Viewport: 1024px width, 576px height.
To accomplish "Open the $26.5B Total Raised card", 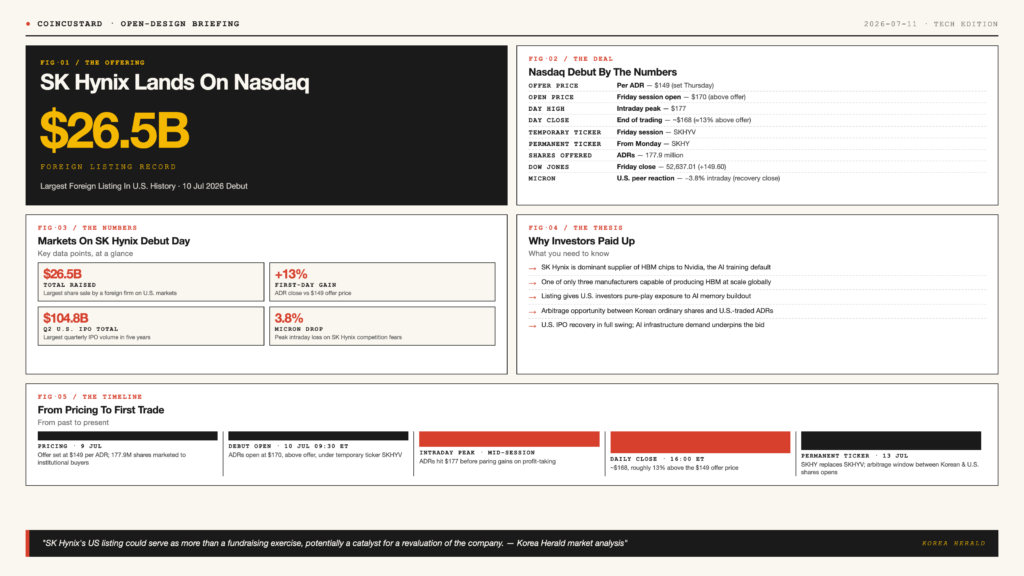I will pyautogui.click(x=151, y=282).
